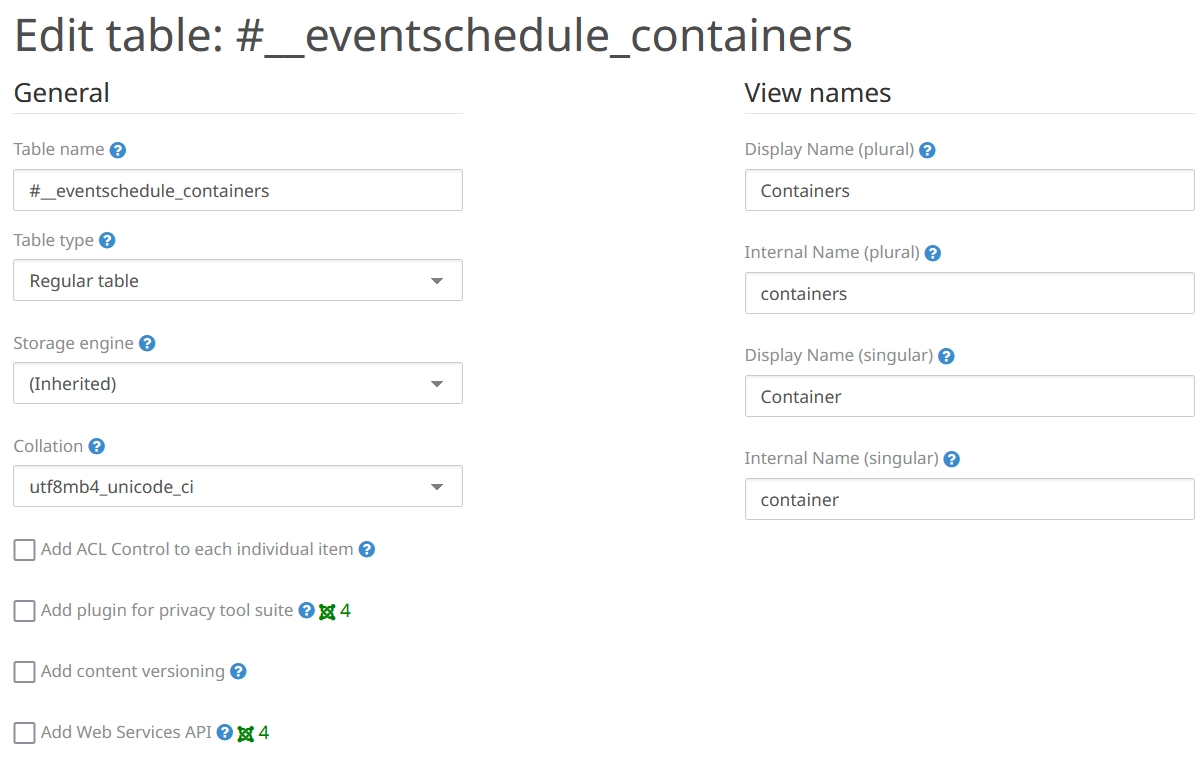Click the help icon beside Table name
This screenshot has height=760, width=1202.
pos(118,150)
